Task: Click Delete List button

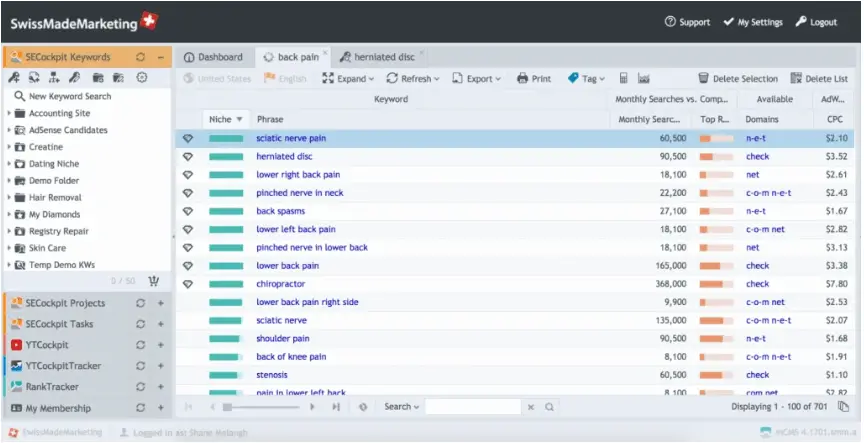Action: point(819,78)
